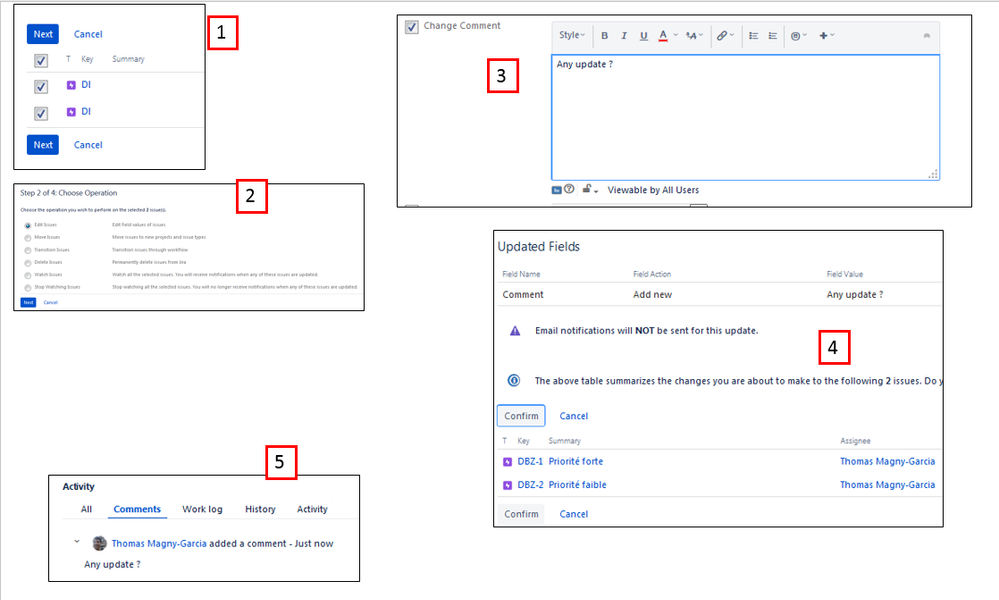Click the comment text area
Image resolution: width=999 pixels, height=600 pixels.
pyautogui.click(x=745, y=117)
